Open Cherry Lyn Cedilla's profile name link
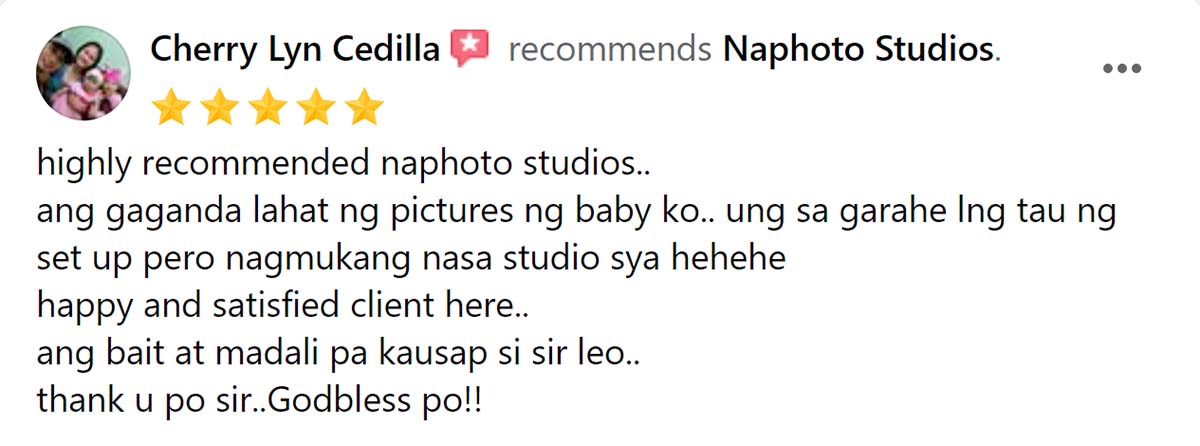The width and height of the screenshot is (1200, 446). [295, 49]
